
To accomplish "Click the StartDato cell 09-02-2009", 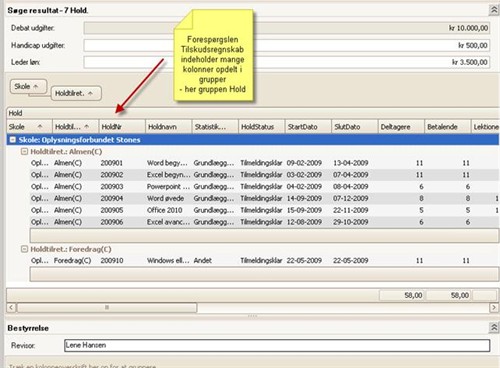I will coord(304,163).
